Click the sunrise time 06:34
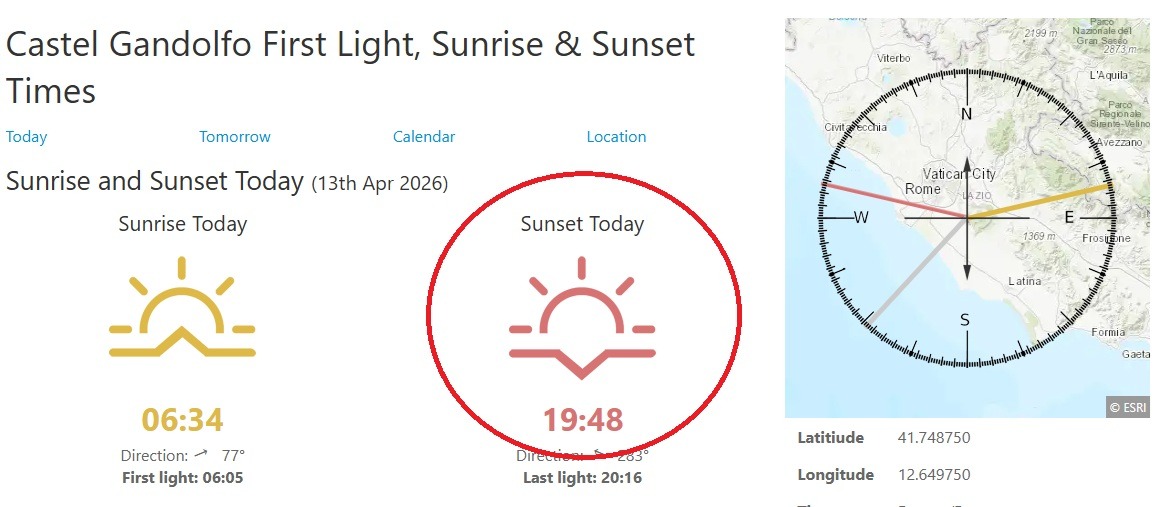1157x507 pixels. [182, 420]
